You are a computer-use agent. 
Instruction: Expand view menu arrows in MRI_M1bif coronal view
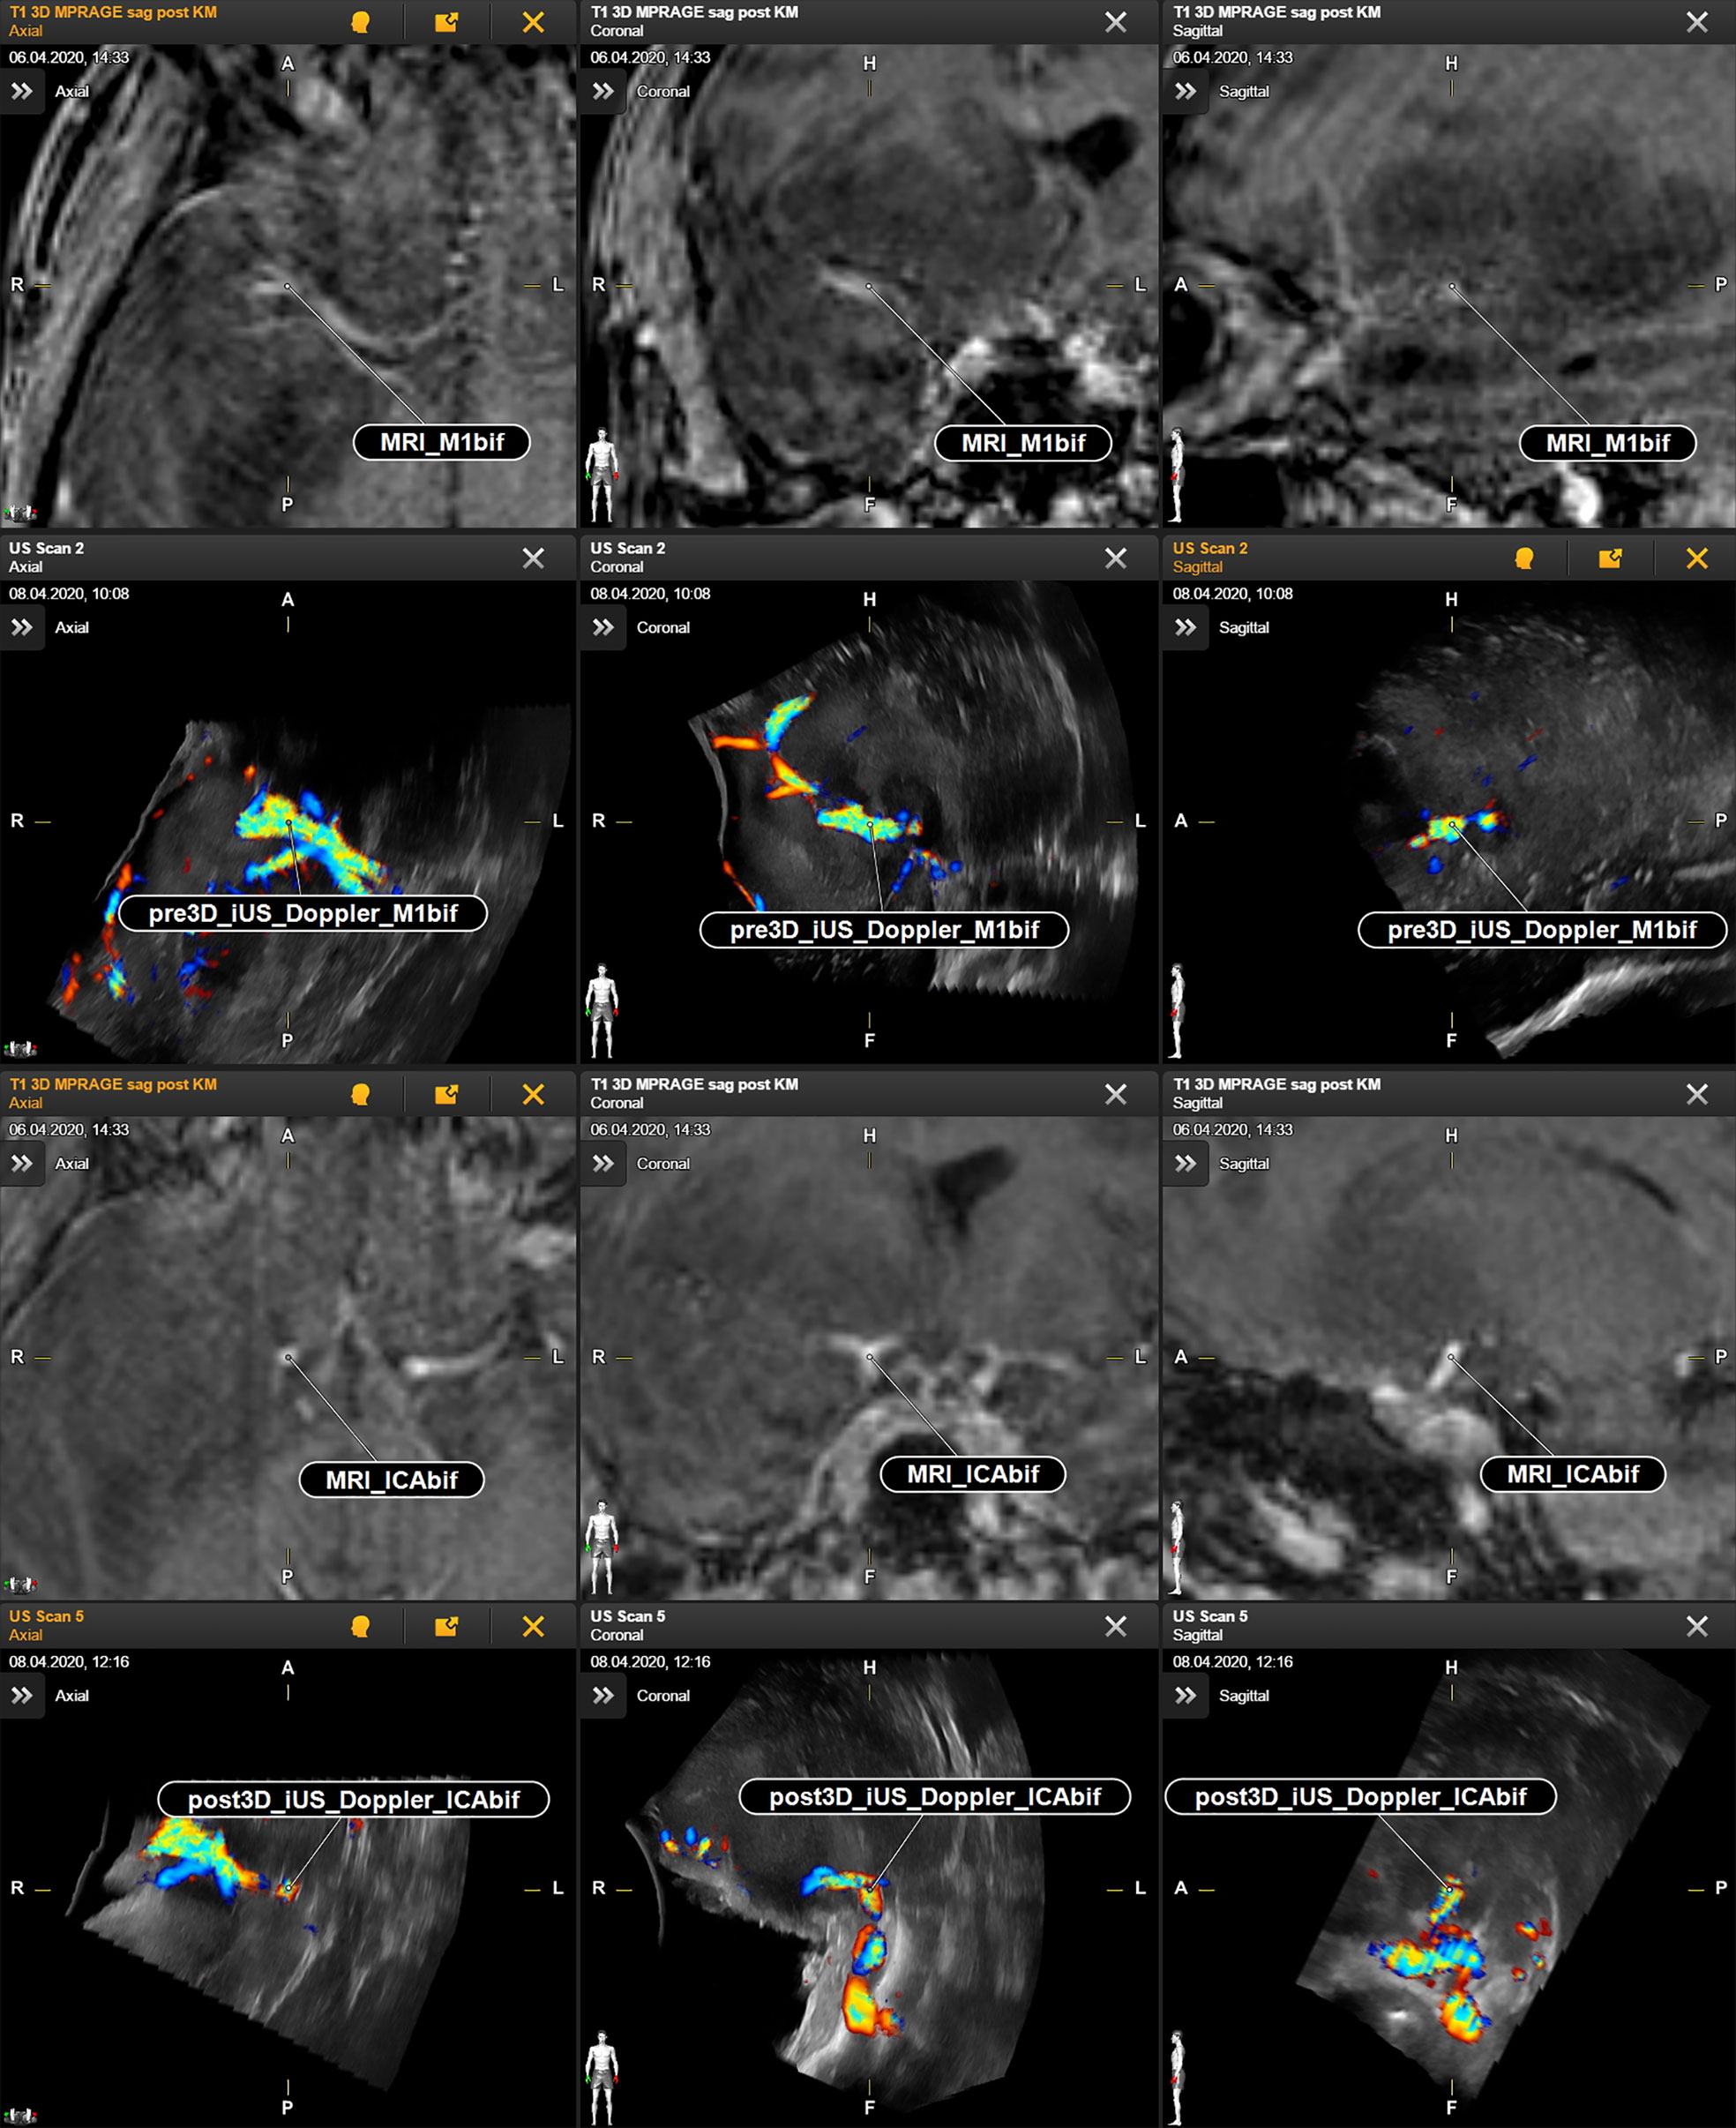click(603, 91)
